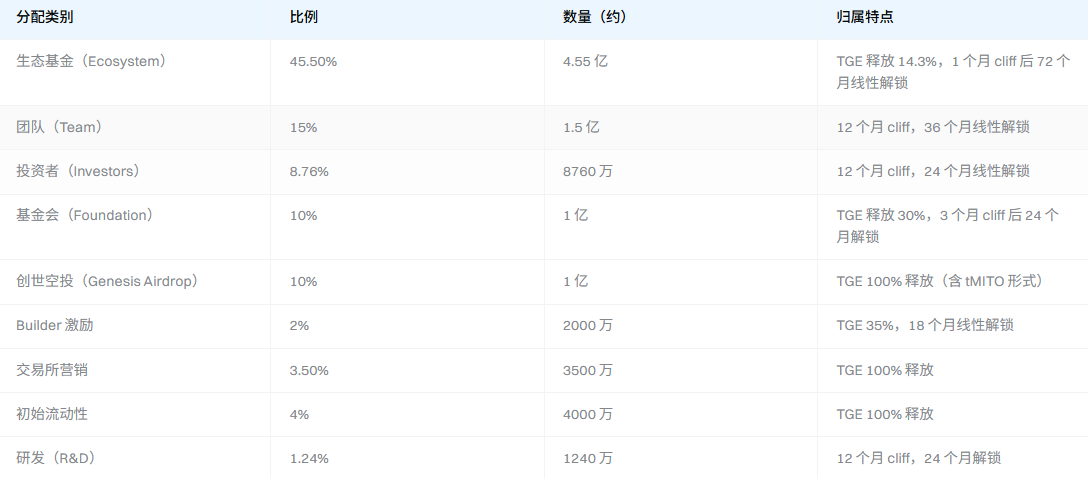Select the TGE 35%，18 个月线性解锁 text

[925, 326]
